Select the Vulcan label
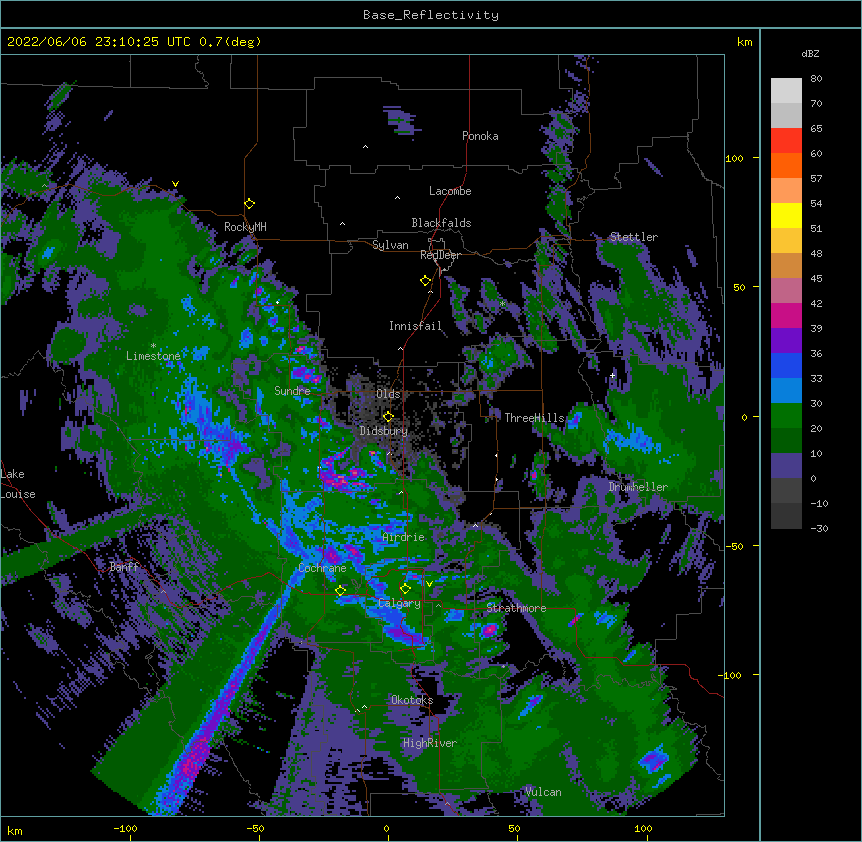This screenshot has height=842, width=862. click(543, 792)
